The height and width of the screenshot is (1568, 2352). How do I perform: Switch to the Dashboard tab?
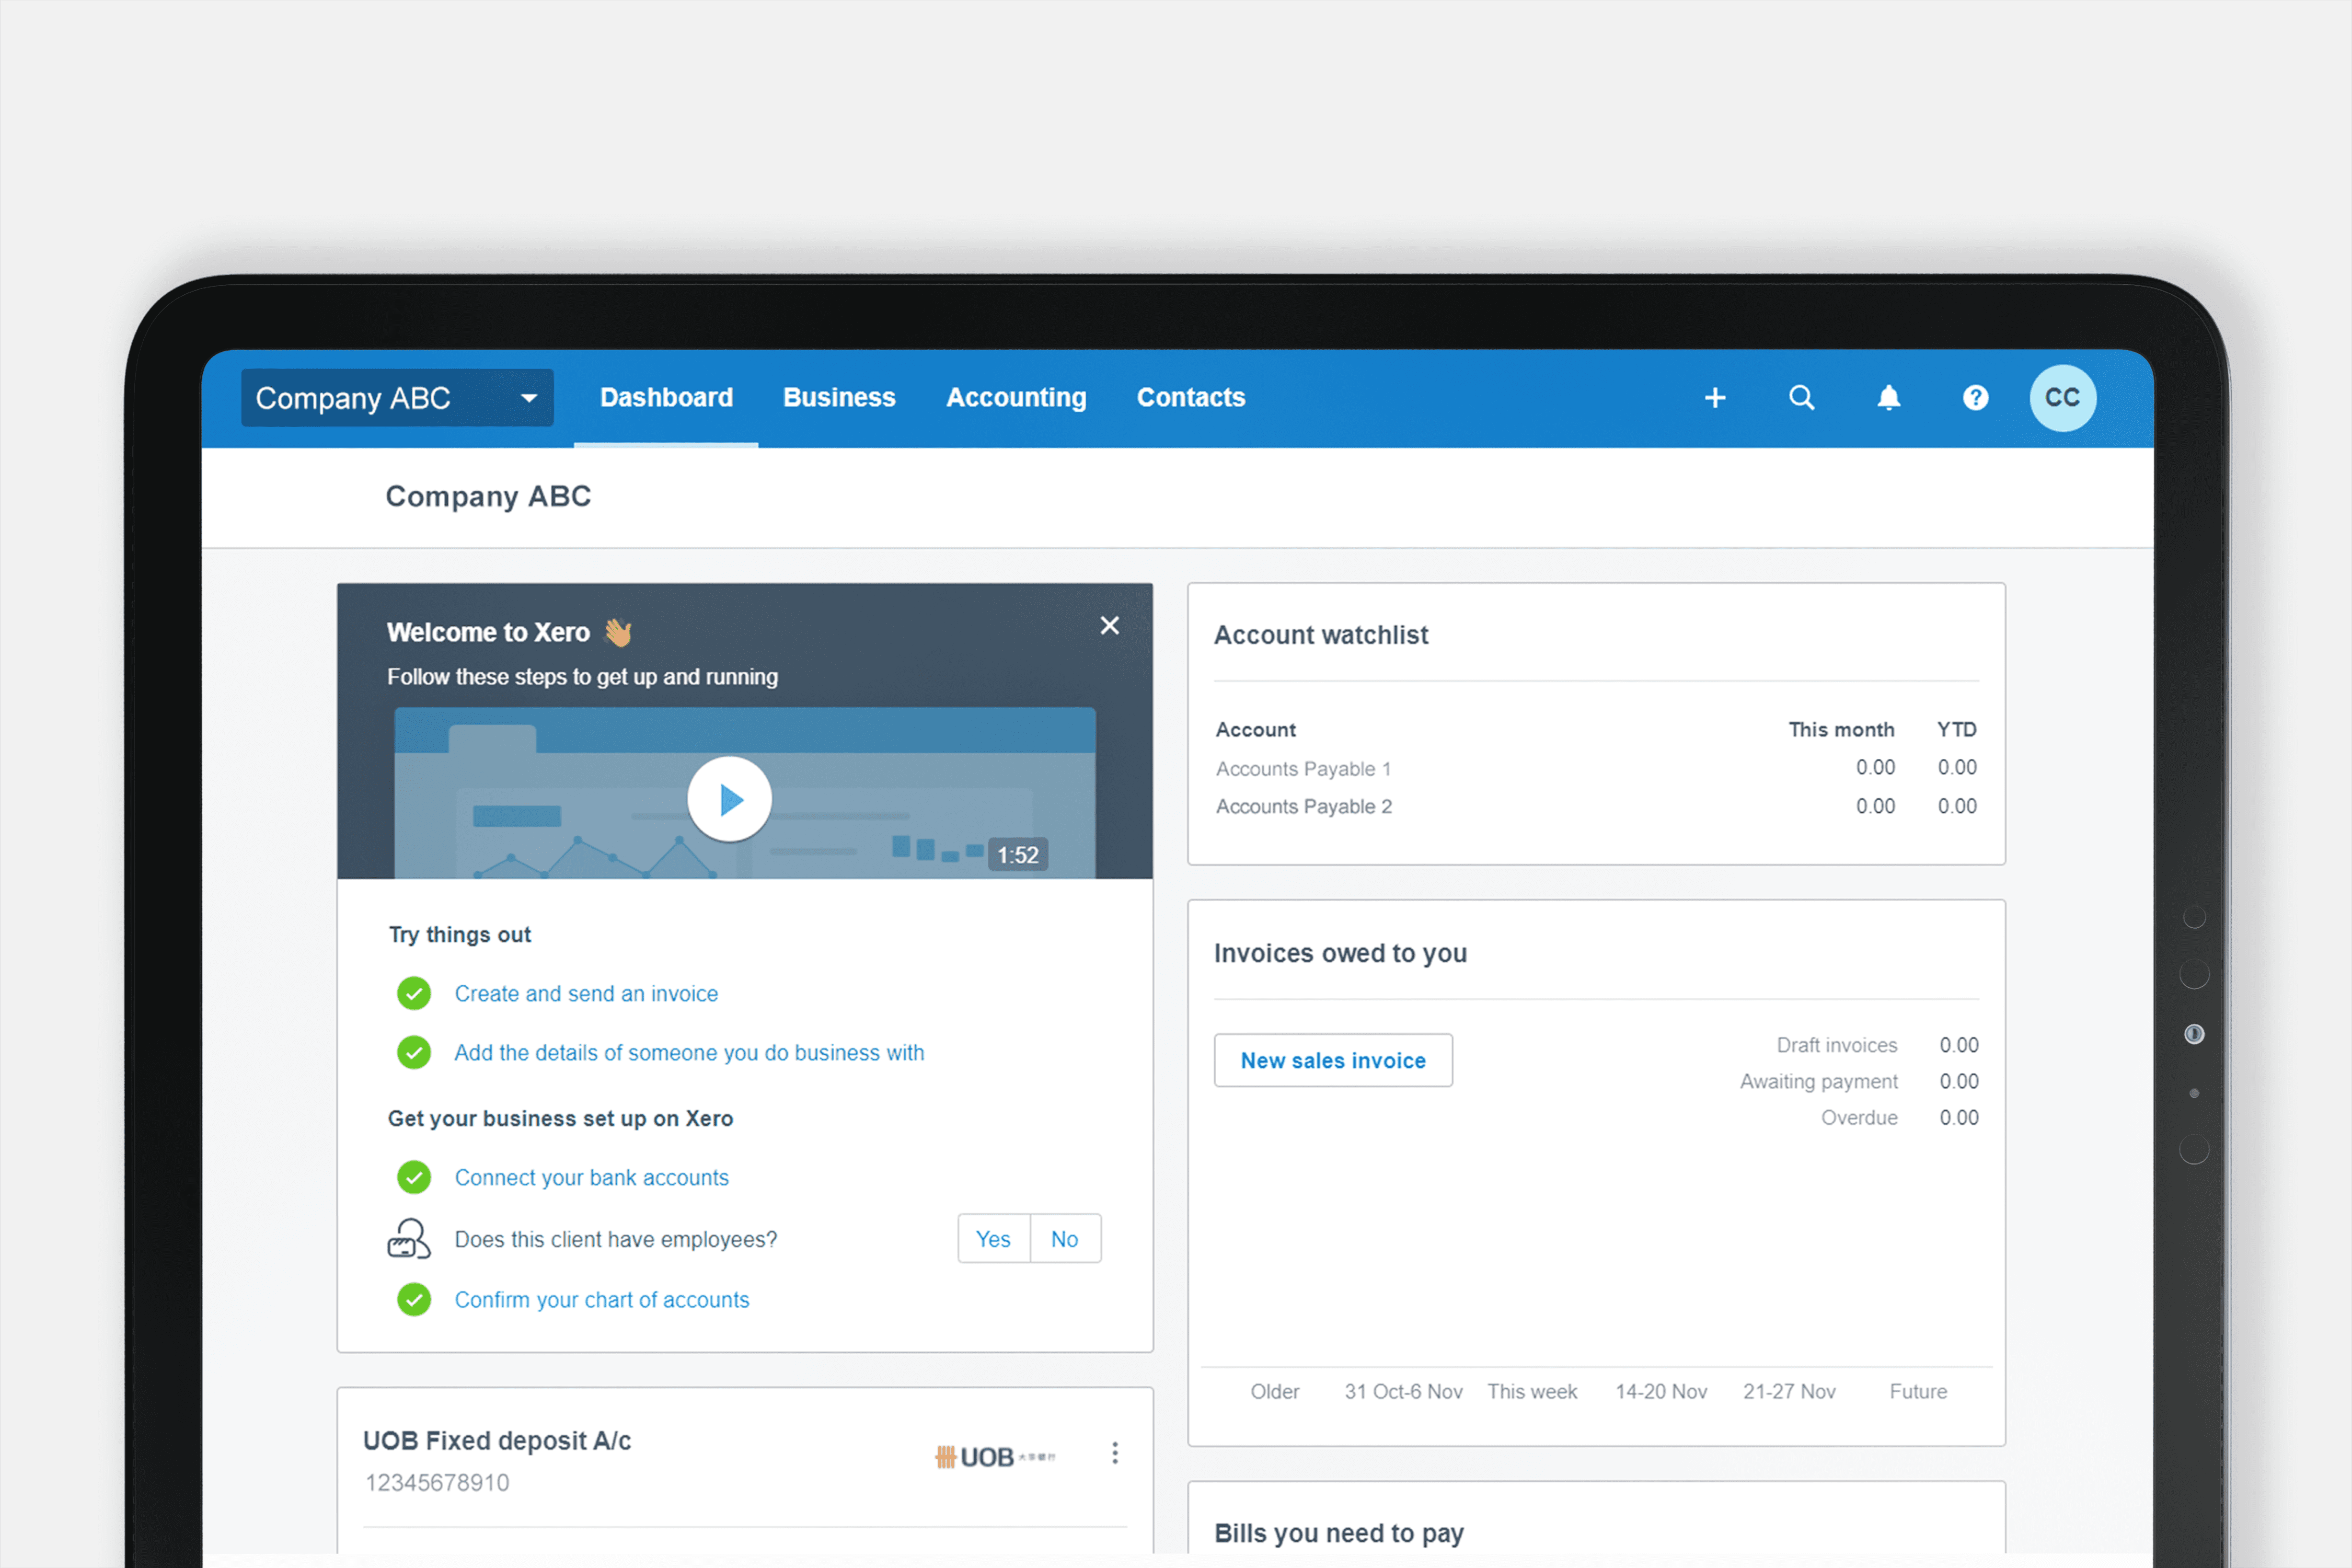(666, 398)
